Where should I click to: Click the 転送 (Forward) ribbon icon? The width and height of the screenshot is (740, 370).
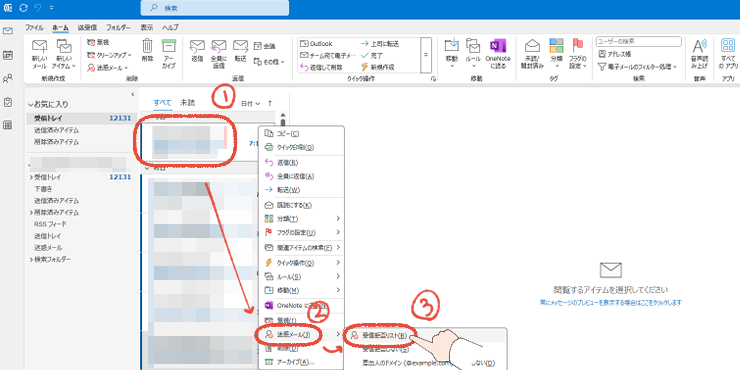(x=240, y=51)
